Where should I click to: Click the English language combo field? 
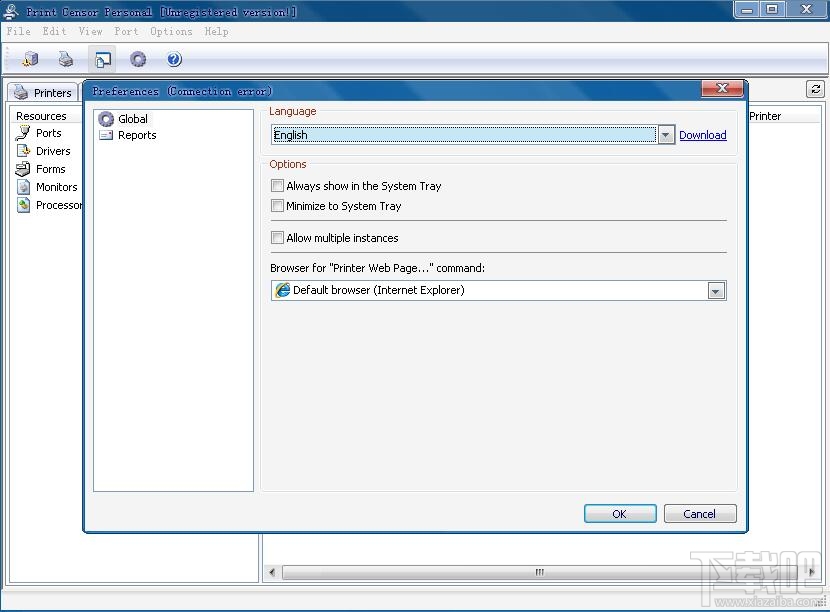tap(464, 135)
